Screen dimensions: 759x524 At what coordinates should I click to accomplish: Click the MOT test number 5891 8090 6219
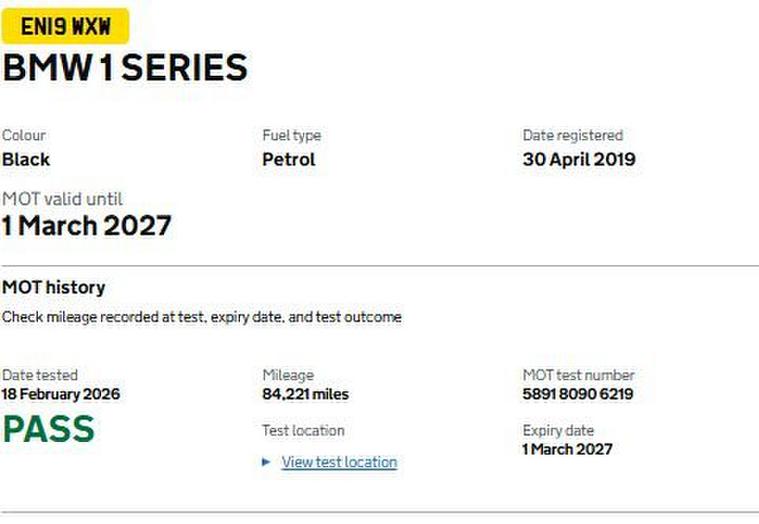coord(577,394)
